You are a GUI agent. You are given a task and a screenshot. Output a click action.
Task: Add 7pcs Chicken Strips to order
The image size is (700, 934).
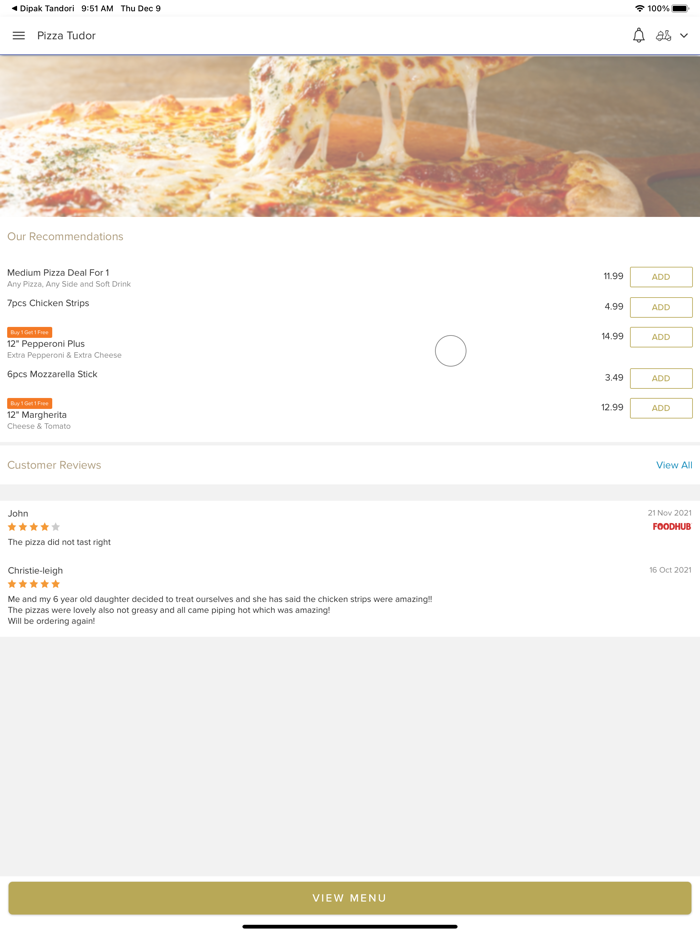[x=660, y=307]
